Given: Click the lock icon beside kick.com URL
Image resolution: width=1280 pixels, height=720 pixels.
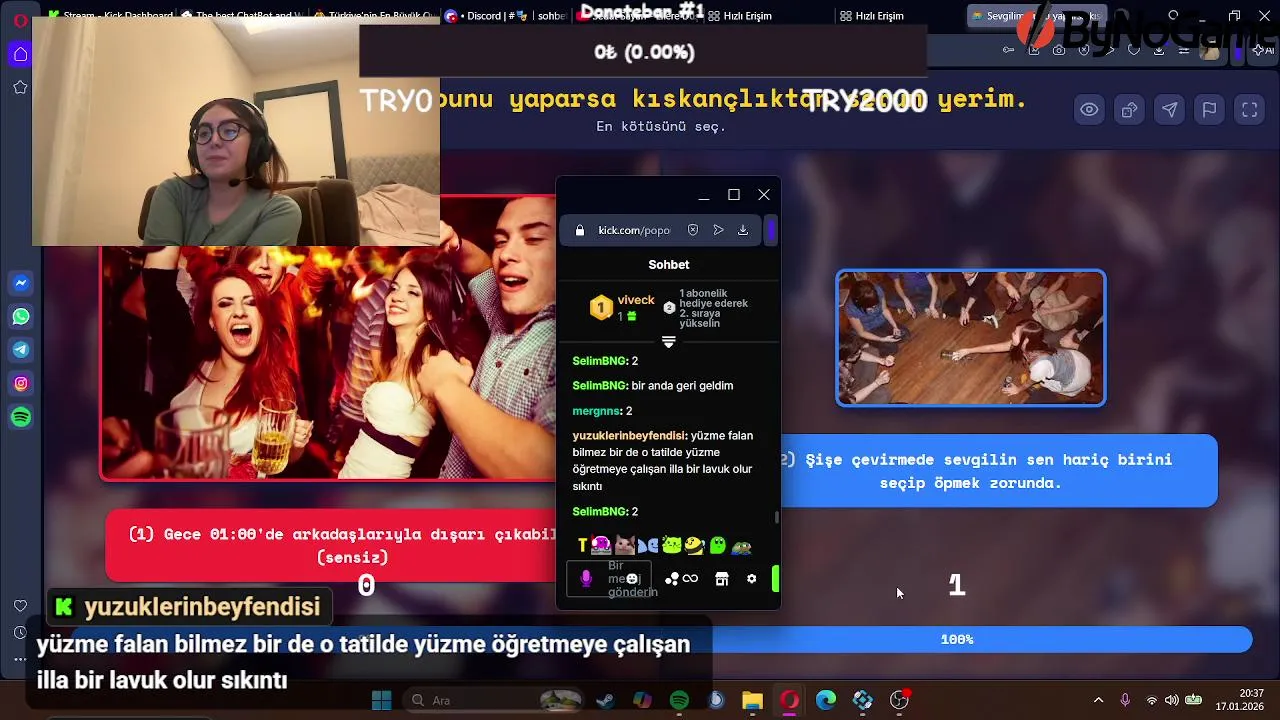Looking at the screenshot, I should (x=579, y=230).
